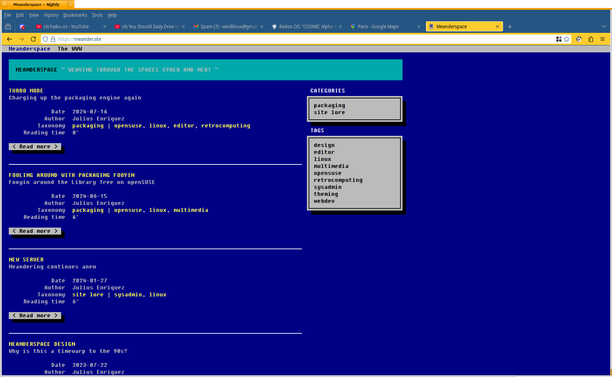The width and height of the screenshot is (612, 377).
Task: Click The WWW navbar link
Action: click(70, 49)
